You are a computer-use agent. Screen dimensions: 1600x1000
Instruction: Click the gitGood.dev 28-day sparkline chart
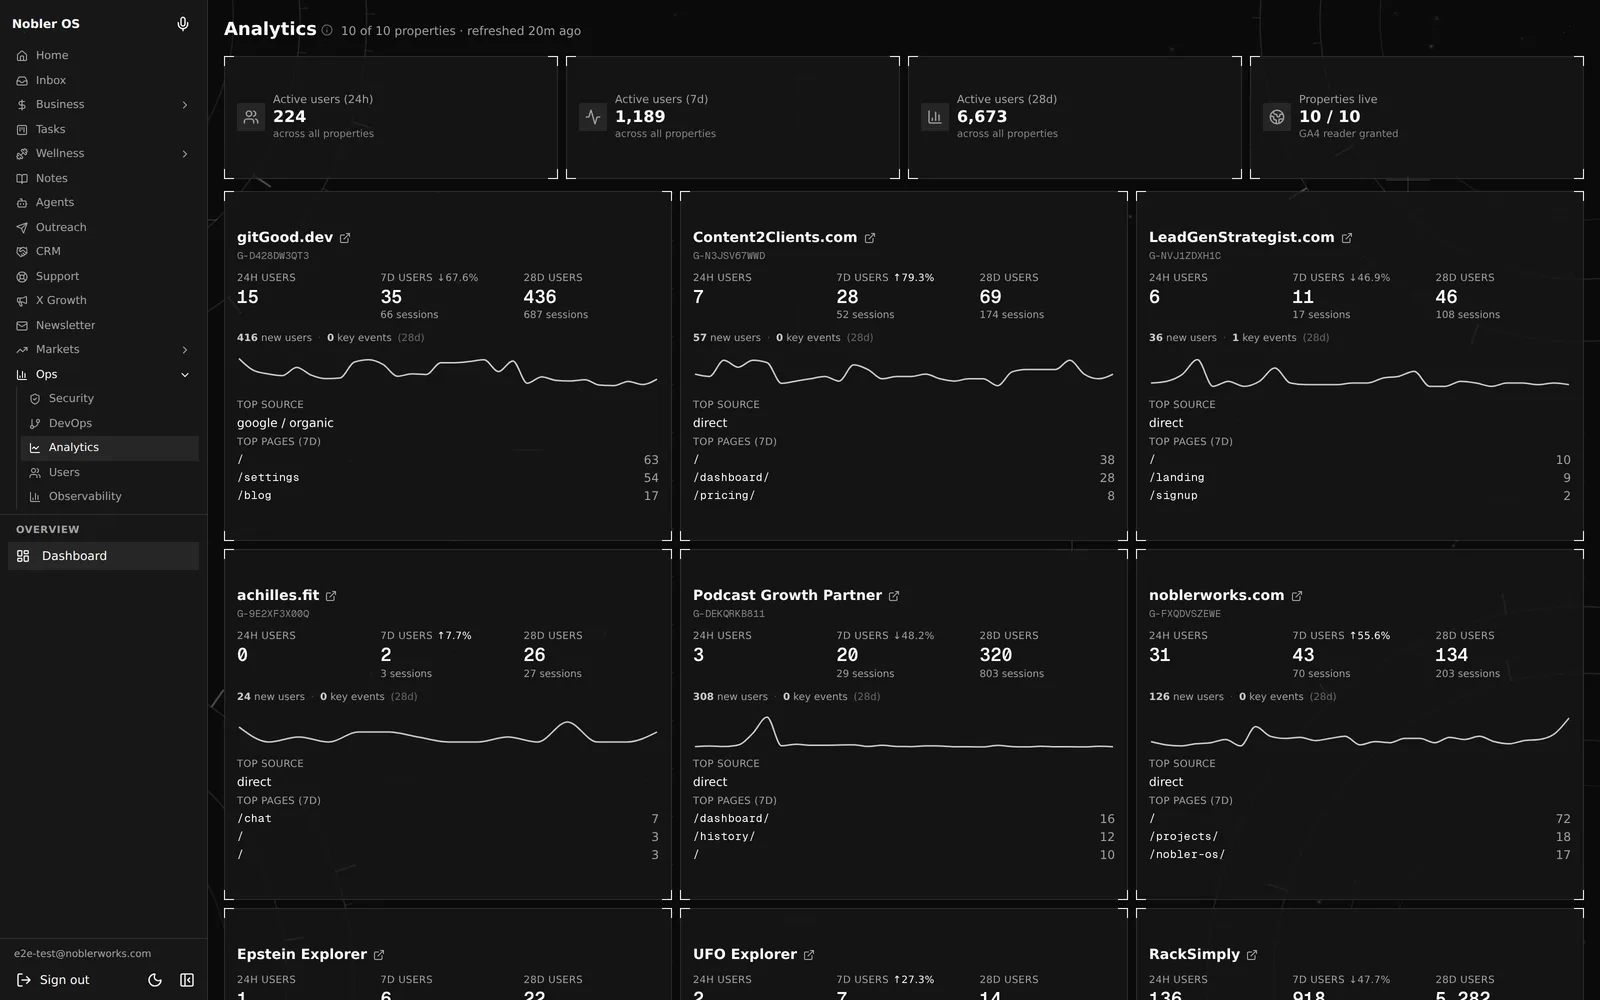[447, 371]
